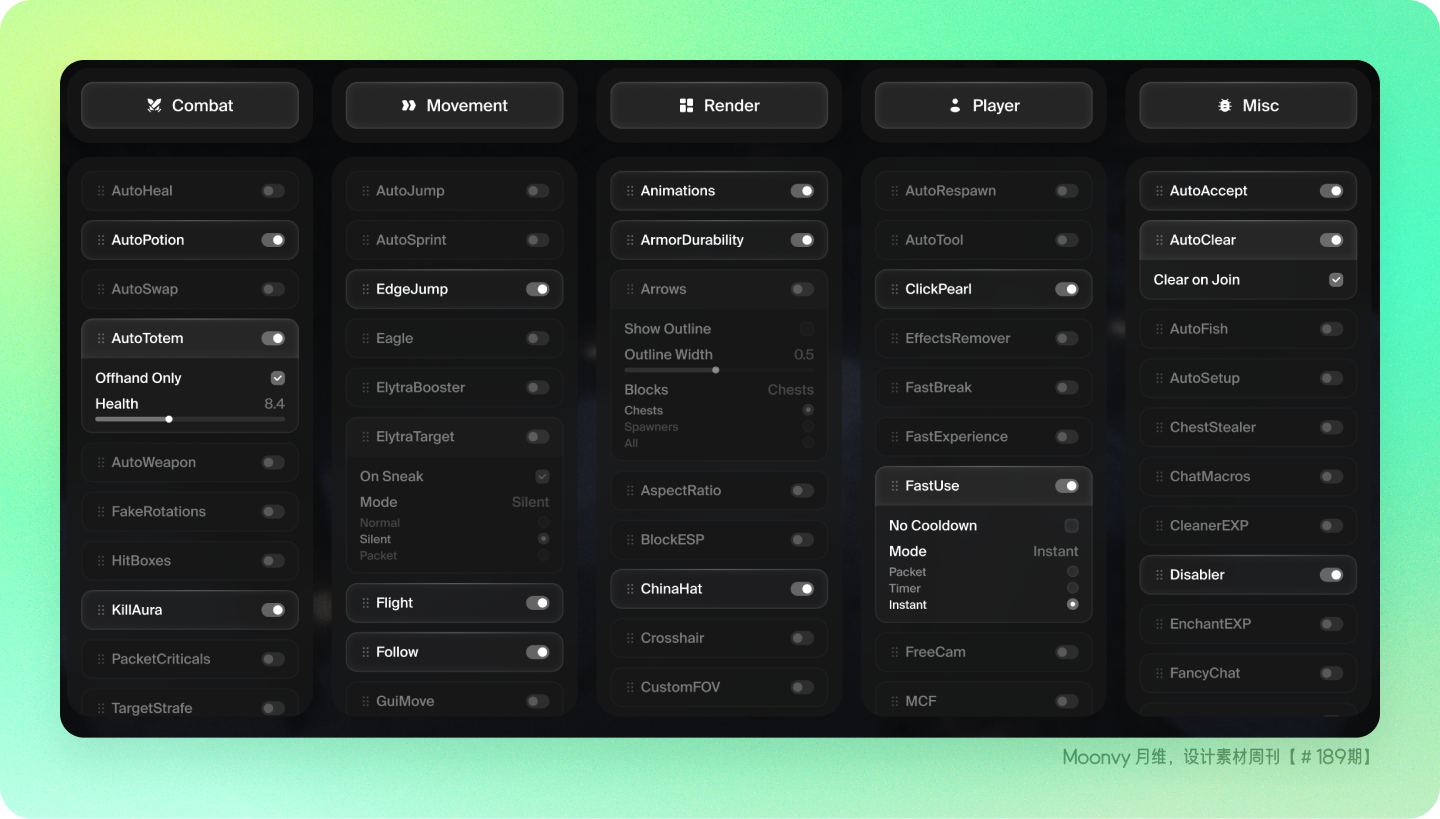Viewport: 1440px width, 819px height.
Task: Click the drag handle icon on Disabler
Action: click(1159, 575)
